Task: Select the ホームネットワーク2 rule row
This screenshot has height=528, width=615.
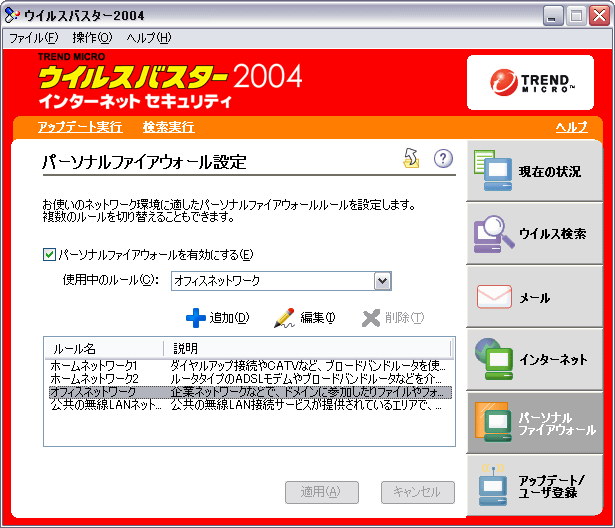Action: pos(249,379)
